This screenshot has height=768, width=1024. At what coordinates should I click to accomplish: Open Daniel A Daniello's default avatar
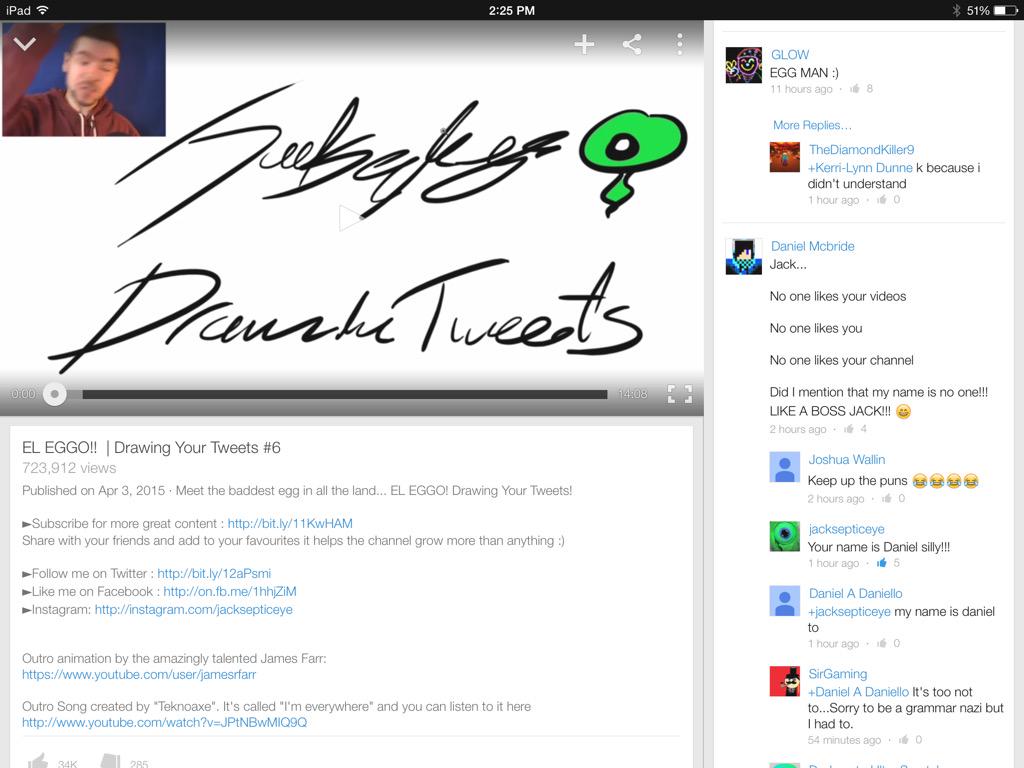pos(784,601)
